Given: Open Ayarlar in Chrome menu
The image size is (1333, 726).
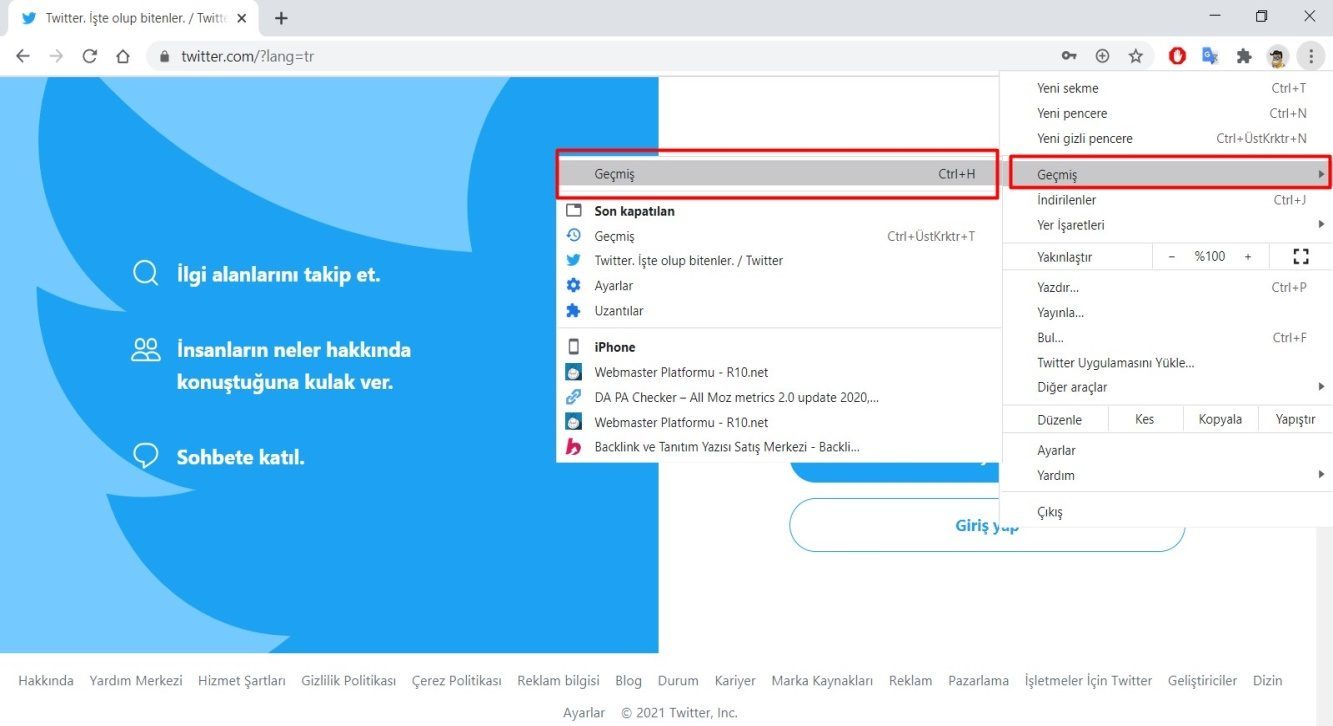Looking at the screenshot, I should [1166, 450].
